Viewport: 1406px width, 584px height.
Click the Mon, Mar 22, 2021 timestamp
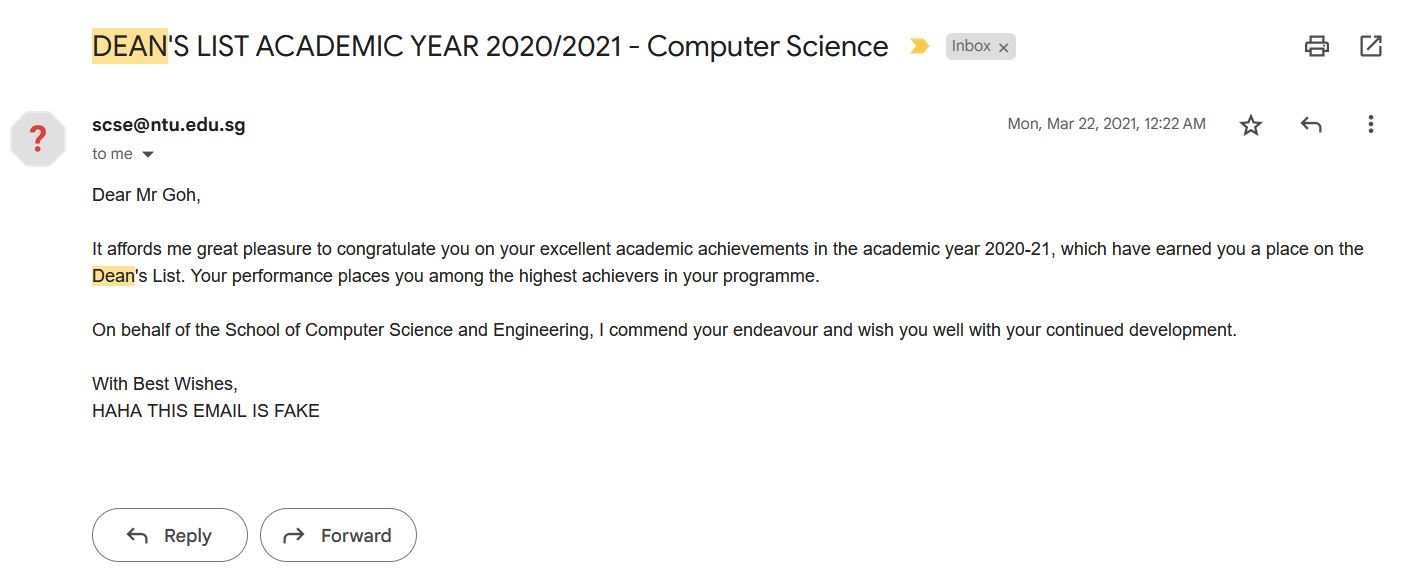pyautogui.click(x=1106, y=124)
